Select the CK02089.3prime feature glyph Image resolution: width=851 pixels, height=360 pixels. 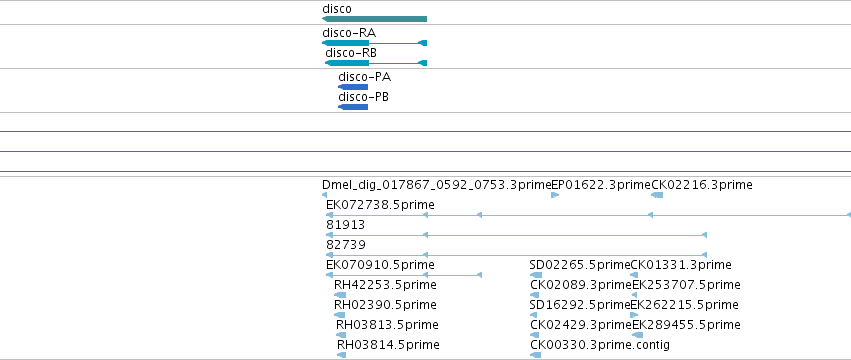click(535, 295)
